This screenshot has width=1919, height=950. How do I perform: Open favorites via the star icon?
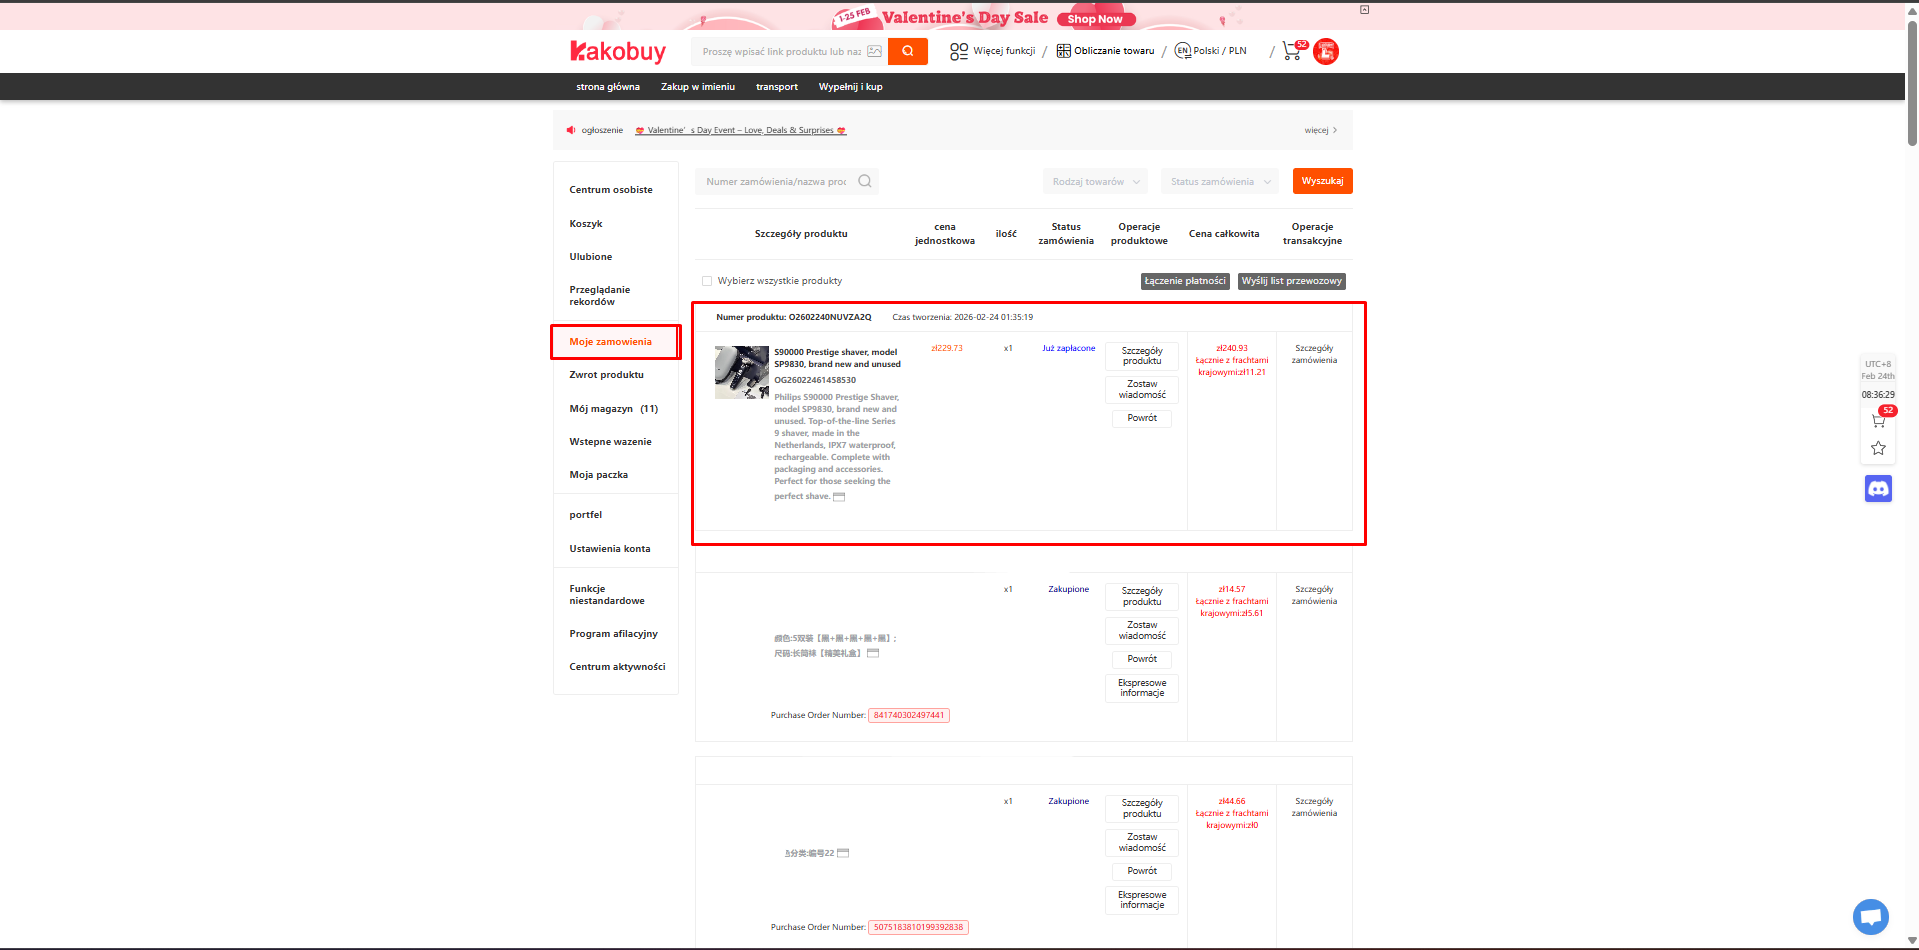(x=1877, y=448)
